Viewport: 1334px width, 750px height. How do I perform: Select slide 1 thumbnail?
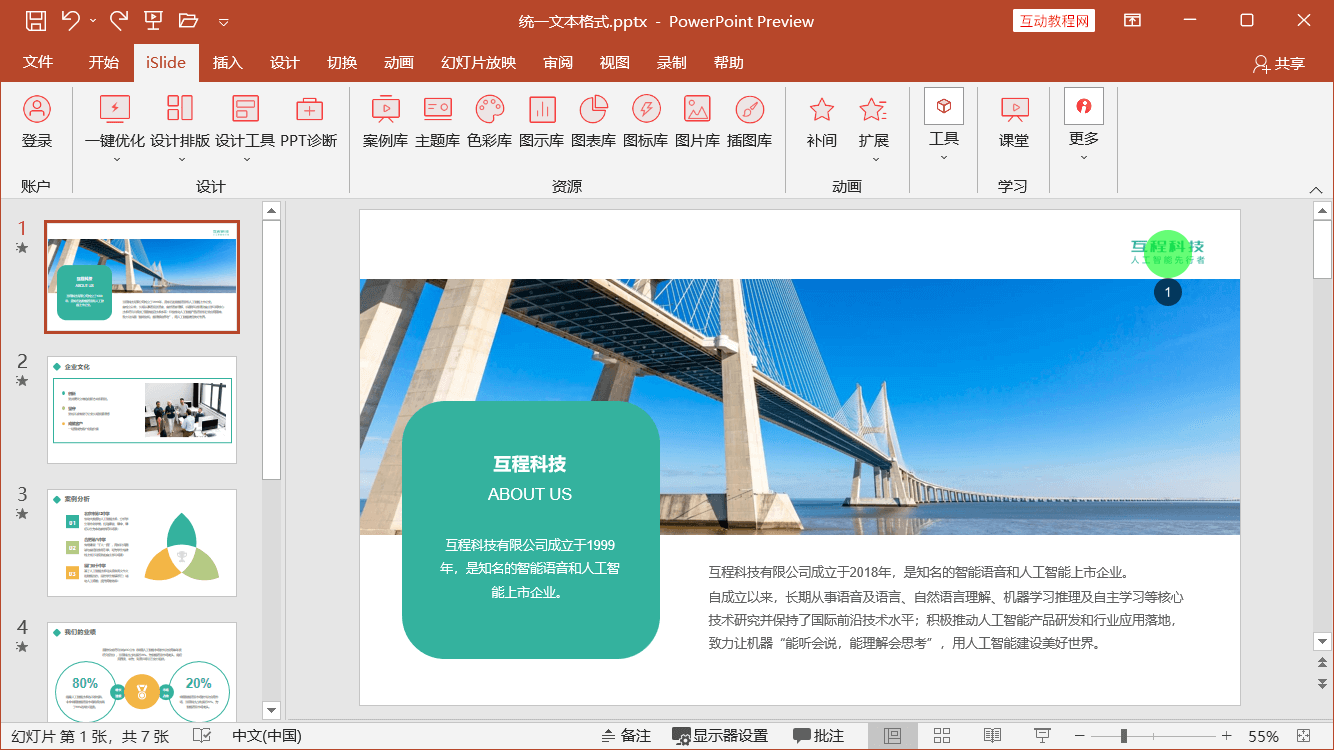[x=142, y=277]
